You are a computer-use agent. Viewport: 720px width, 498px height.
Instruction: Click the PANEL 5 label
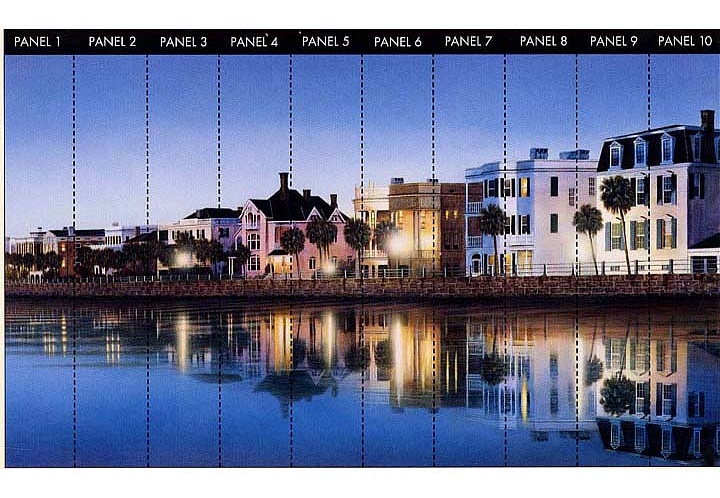[326, 41]
